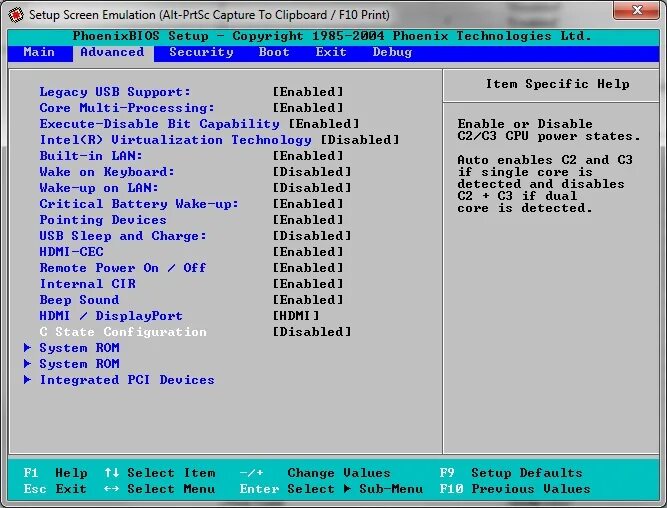Select Critical Battery Wake-up label

[x=139, y=204]
